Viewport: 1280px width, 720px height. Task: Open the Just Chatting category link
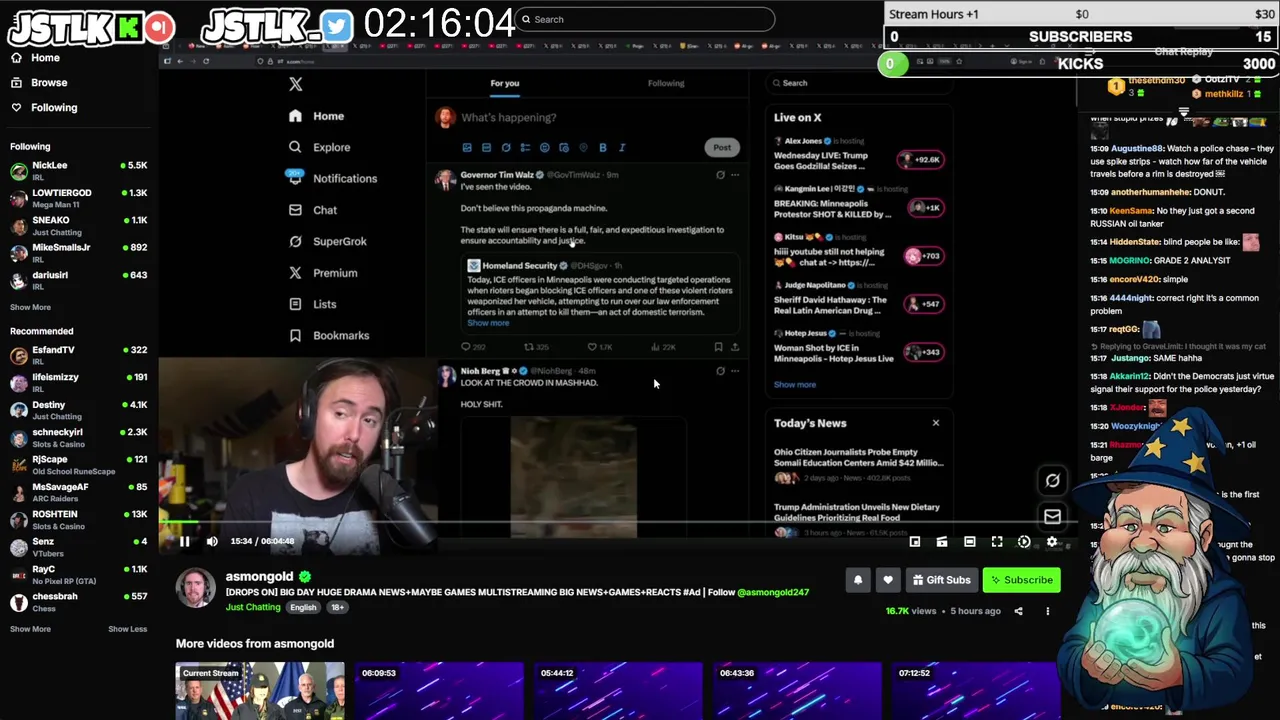point(253,607)
